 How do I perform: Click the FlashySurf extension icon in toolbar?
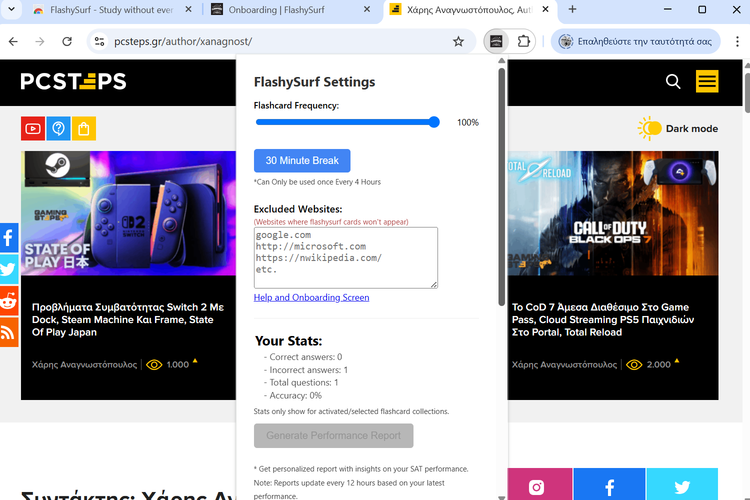494,42
